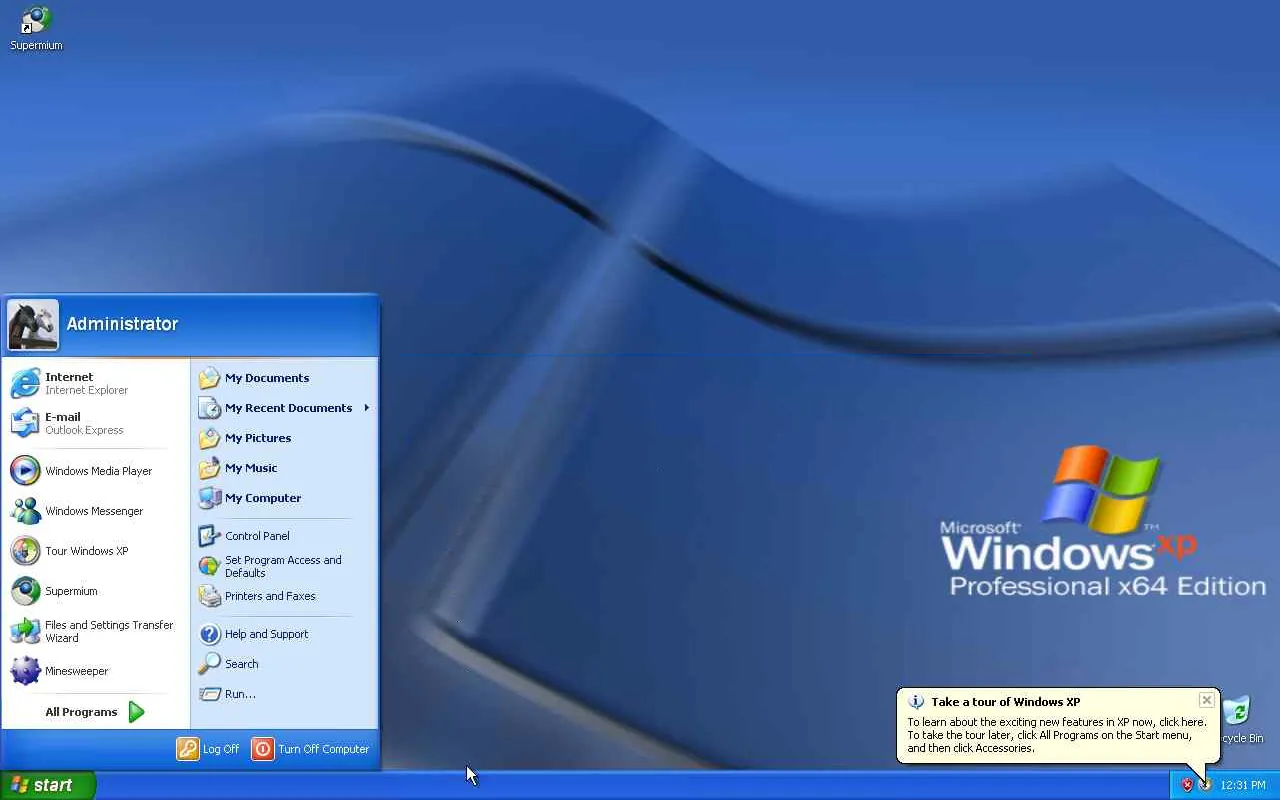
Task: Launch Tour Windows XP from the Start menu
Action: click(x=96, y=551)
